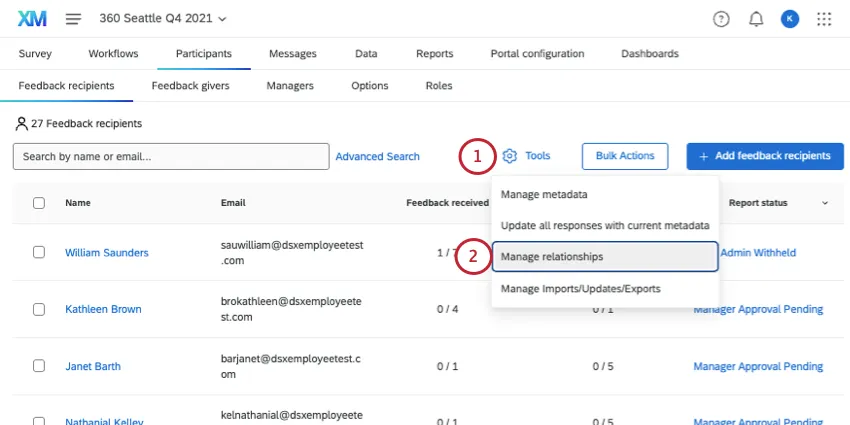The width and height of the screenshot is (850, 425).
Task: Open the Messages tab
Action: pos(293,54)
